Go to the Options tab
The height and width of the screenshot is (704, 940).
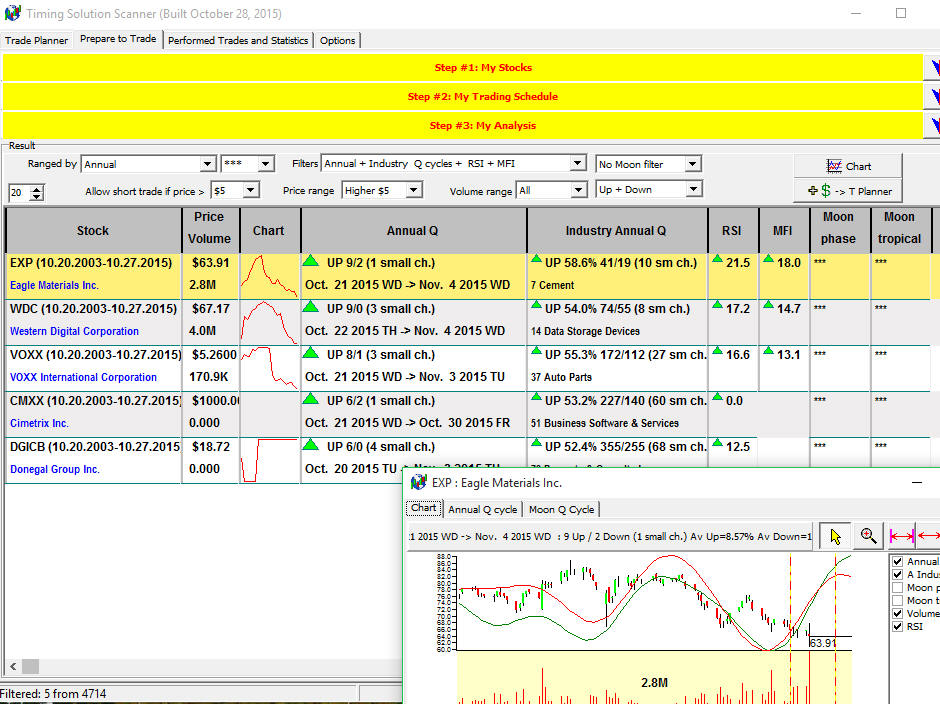coord(338,40)
